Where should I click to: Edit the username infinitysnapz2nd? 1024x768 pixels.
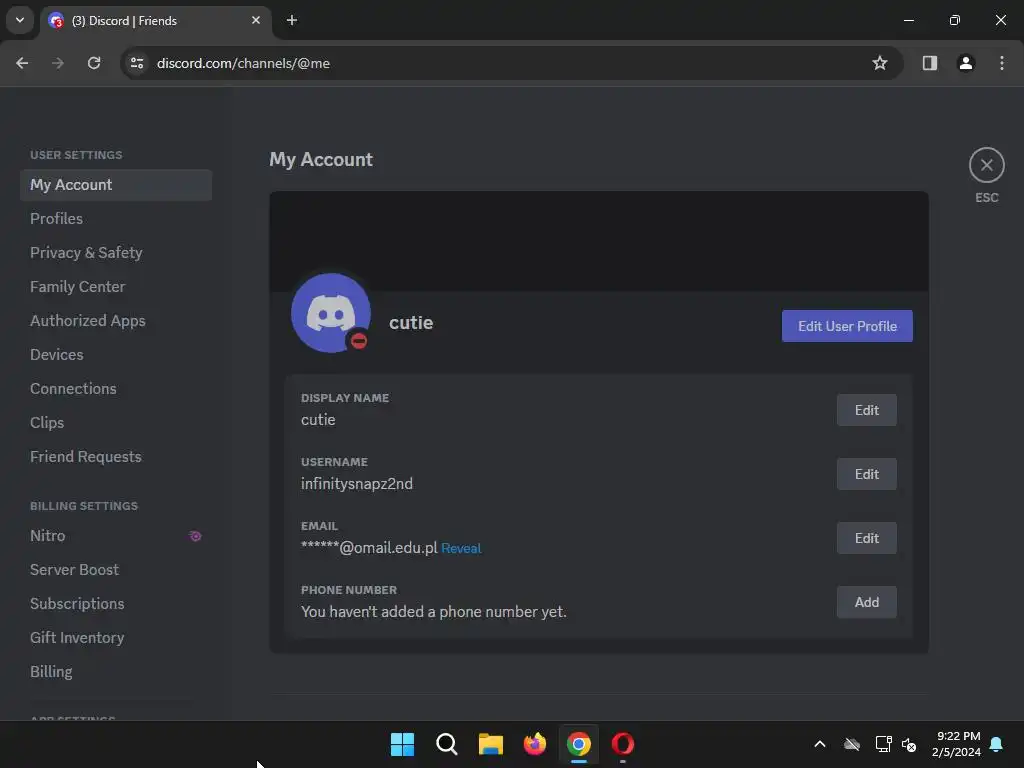tap(867, 474)
